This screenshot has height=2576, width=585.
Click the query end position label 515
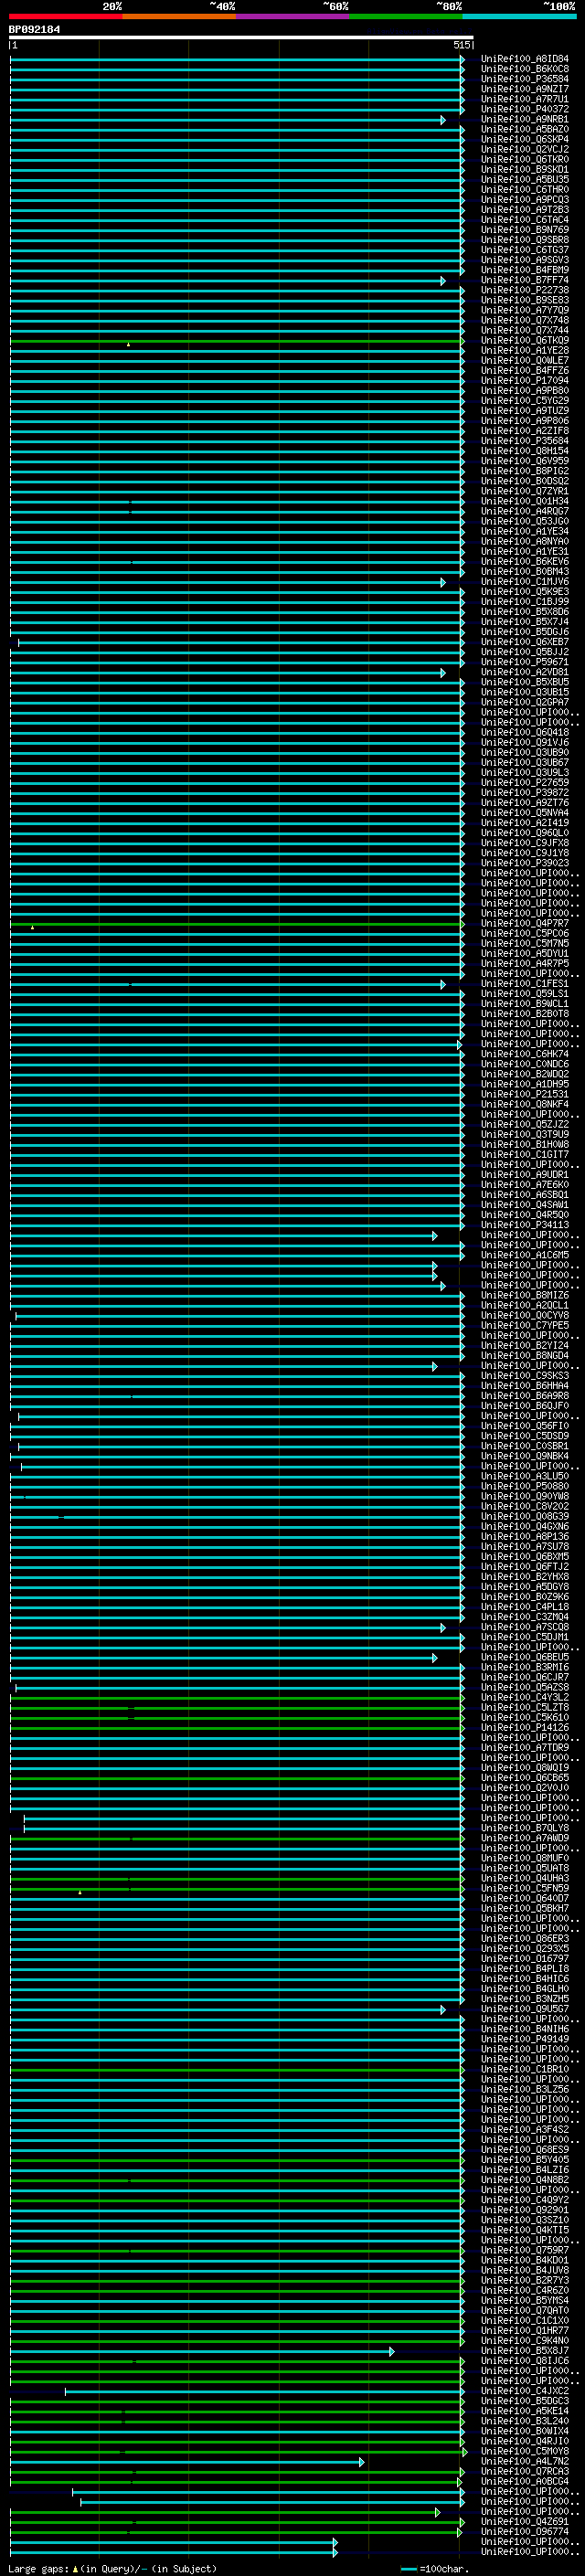tap(461, 45)
